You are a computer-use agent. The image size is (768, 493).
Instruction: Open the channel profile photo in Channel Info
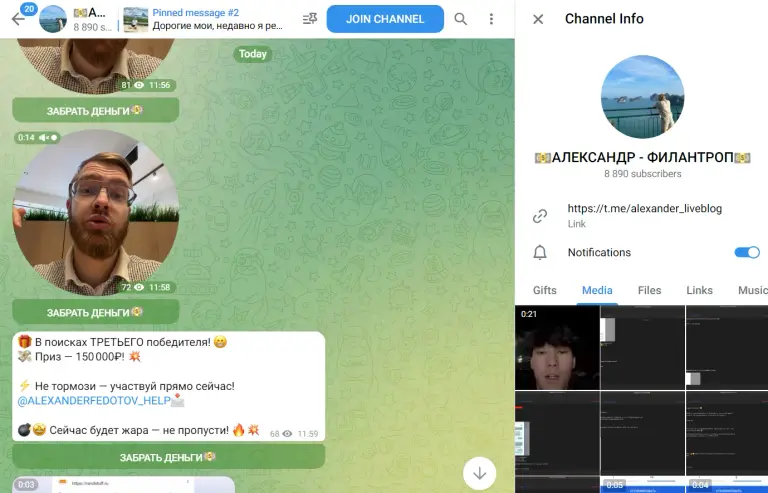(642, 97)
